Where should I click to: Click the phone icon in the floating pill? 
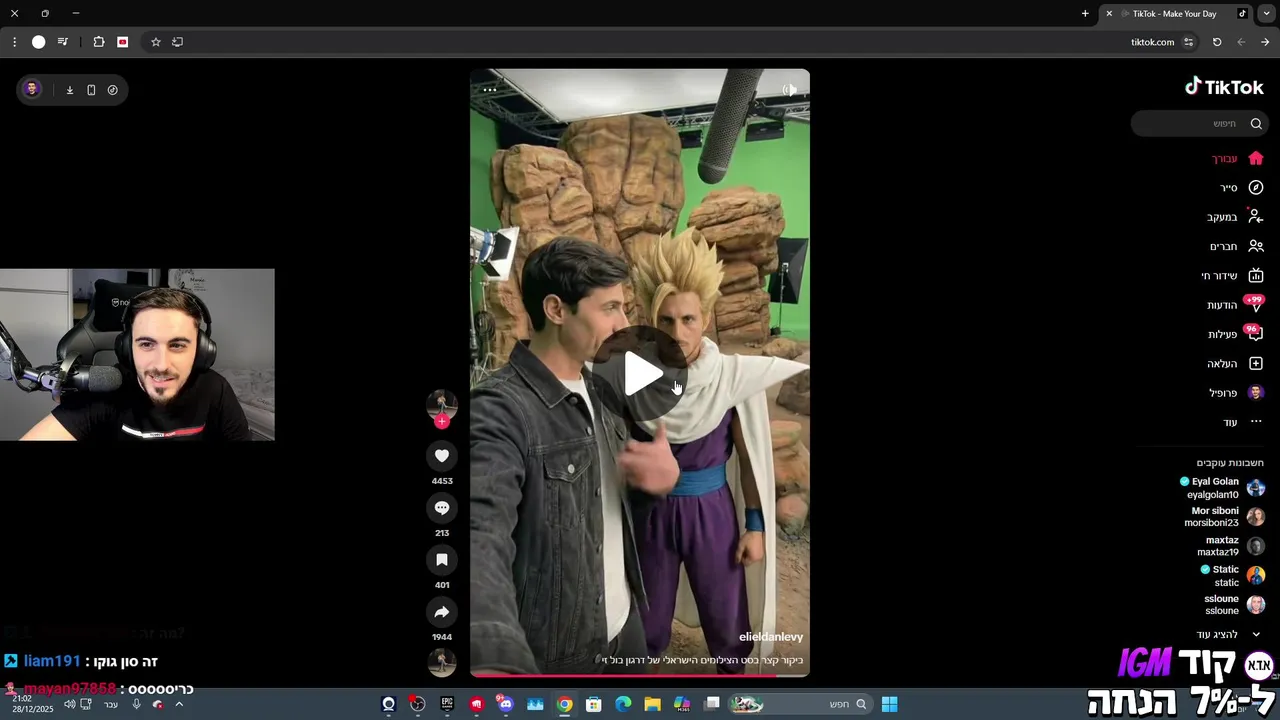pyautogui.click(x=91, y=90)
